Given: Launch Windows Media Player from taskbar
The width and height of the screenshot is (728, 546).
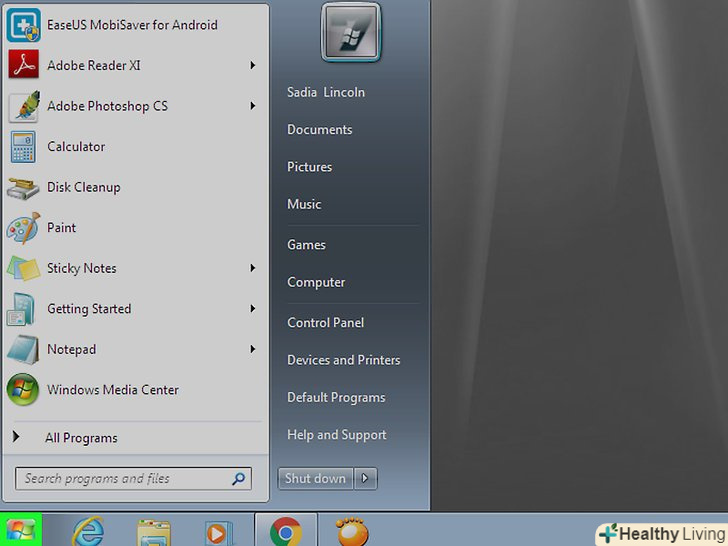Looking at the screenshot, I should [218, 533].
